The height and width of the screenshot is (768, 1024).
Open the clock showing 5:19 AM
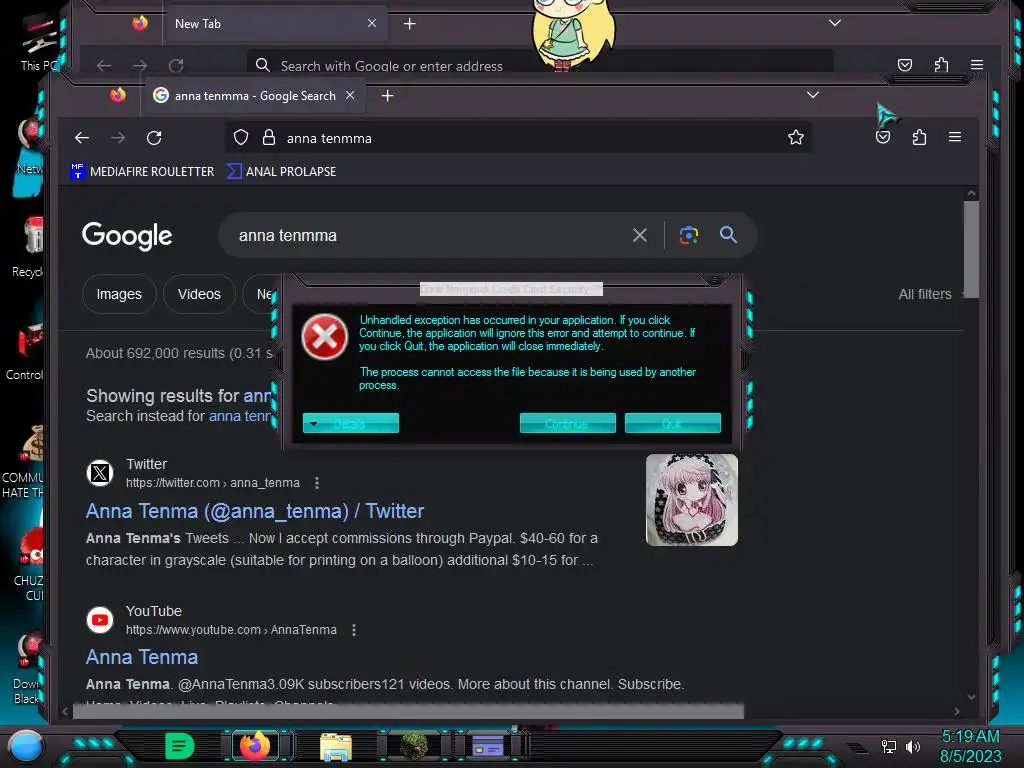(970, 737)
